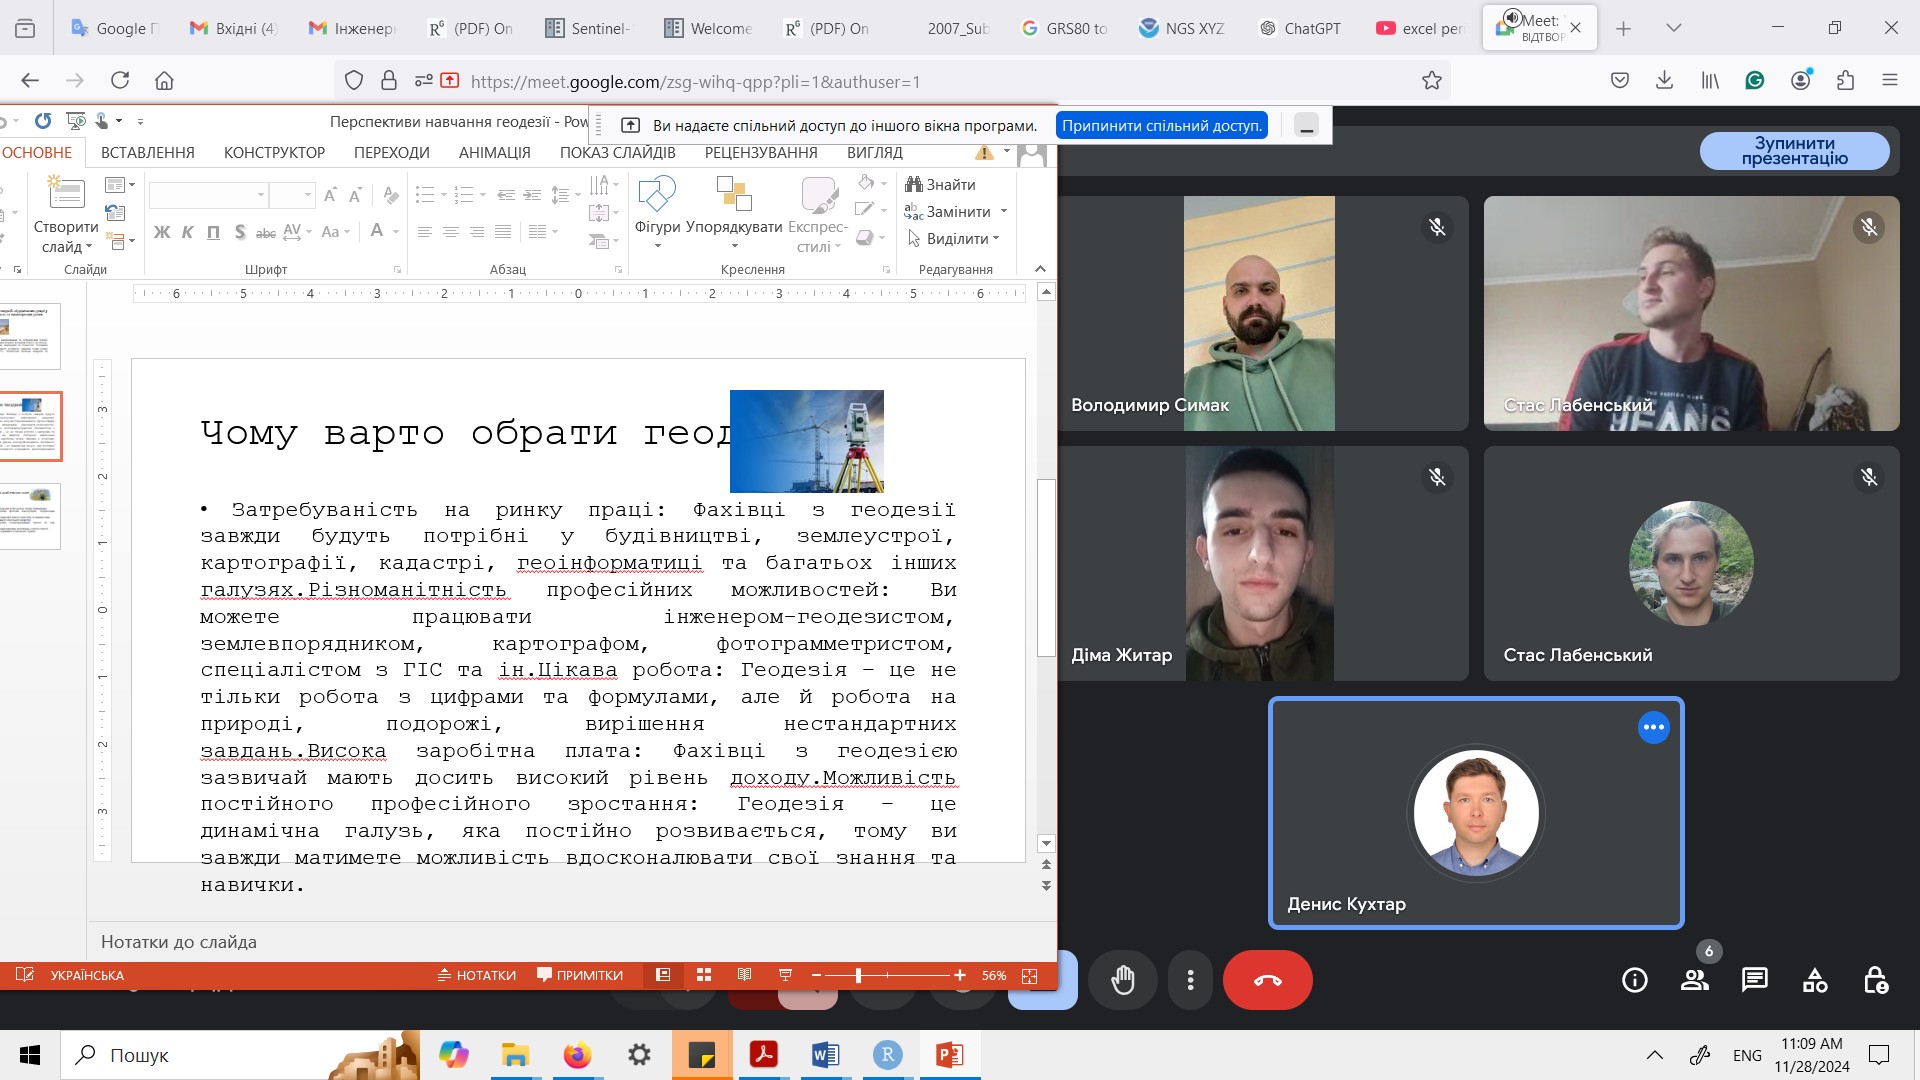
Task: Show the participants list
Action: (x=1694, y=980)
